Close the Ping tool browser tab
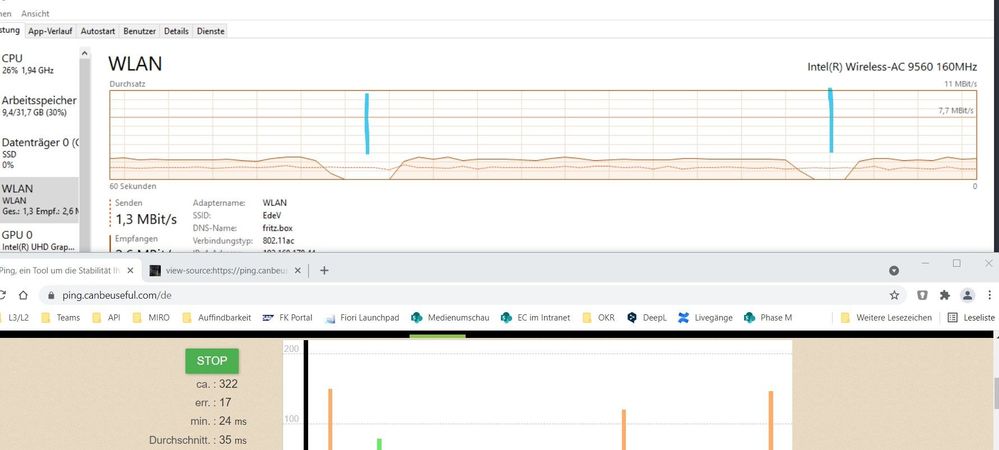The width and height of the screenshot is (999, 450). coord(131,270)
